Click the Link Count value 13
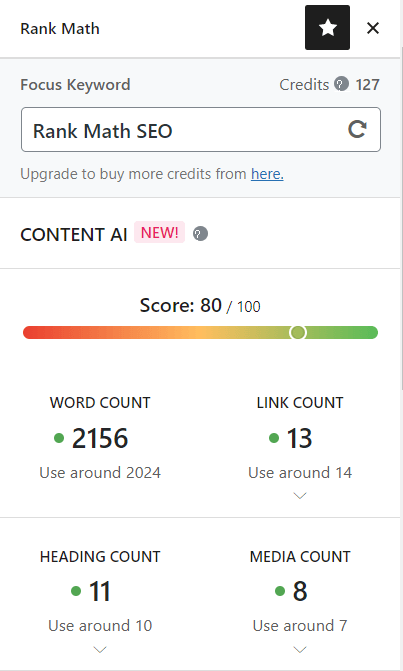 click(x=299, y=438)
